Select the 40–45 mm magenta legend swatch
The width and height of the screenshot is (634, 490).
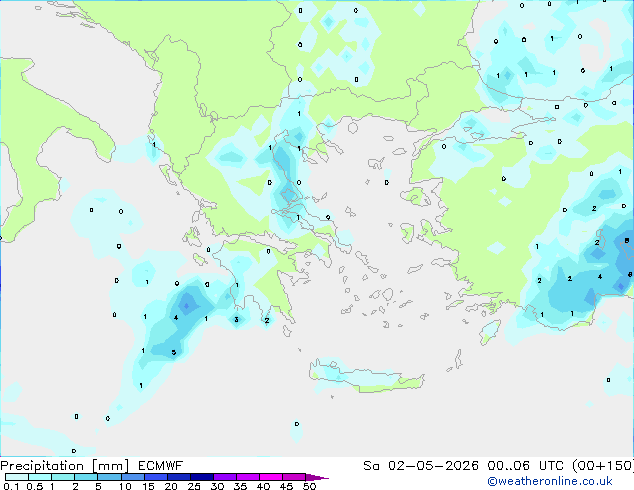pos(271,477)
